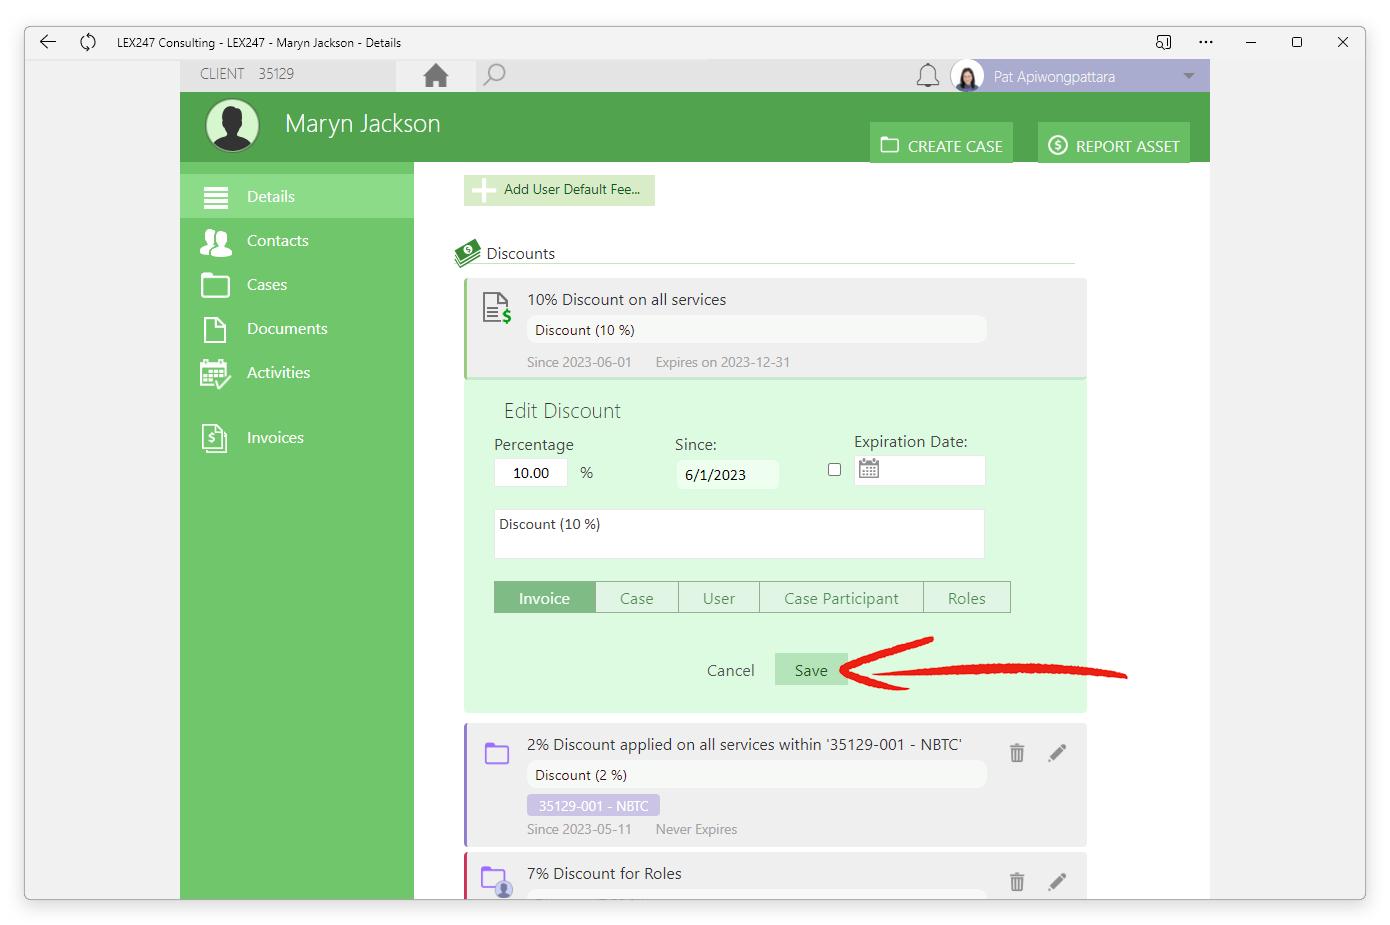Switch to the Roles tab
Screen dimensions: 1390x925
[x=967, y=598]
